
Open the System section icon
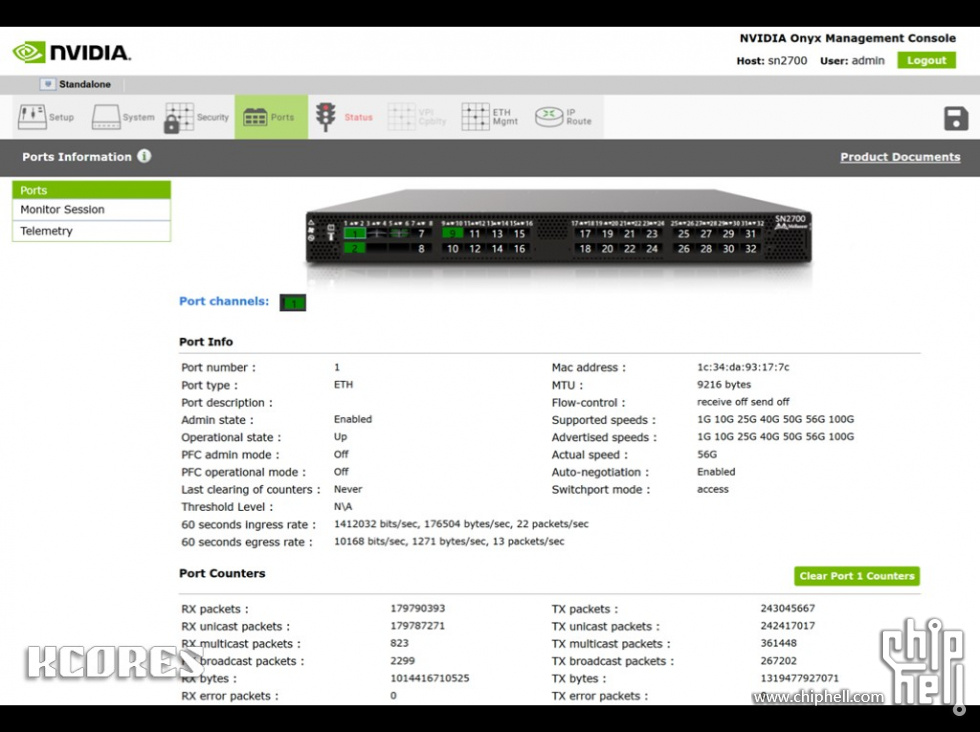(x=106, y=117)
